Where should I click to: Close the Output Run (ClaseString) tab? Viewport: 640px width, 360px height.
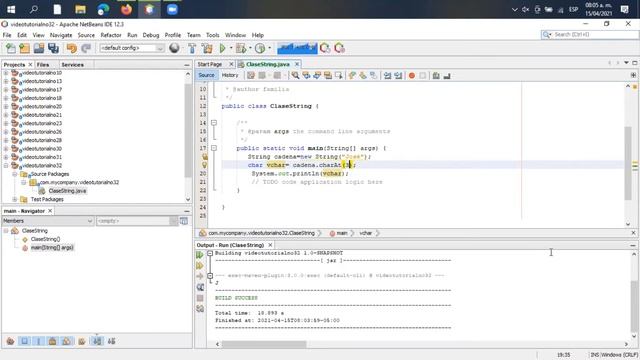pyautogui.click(x=270, y=245)
